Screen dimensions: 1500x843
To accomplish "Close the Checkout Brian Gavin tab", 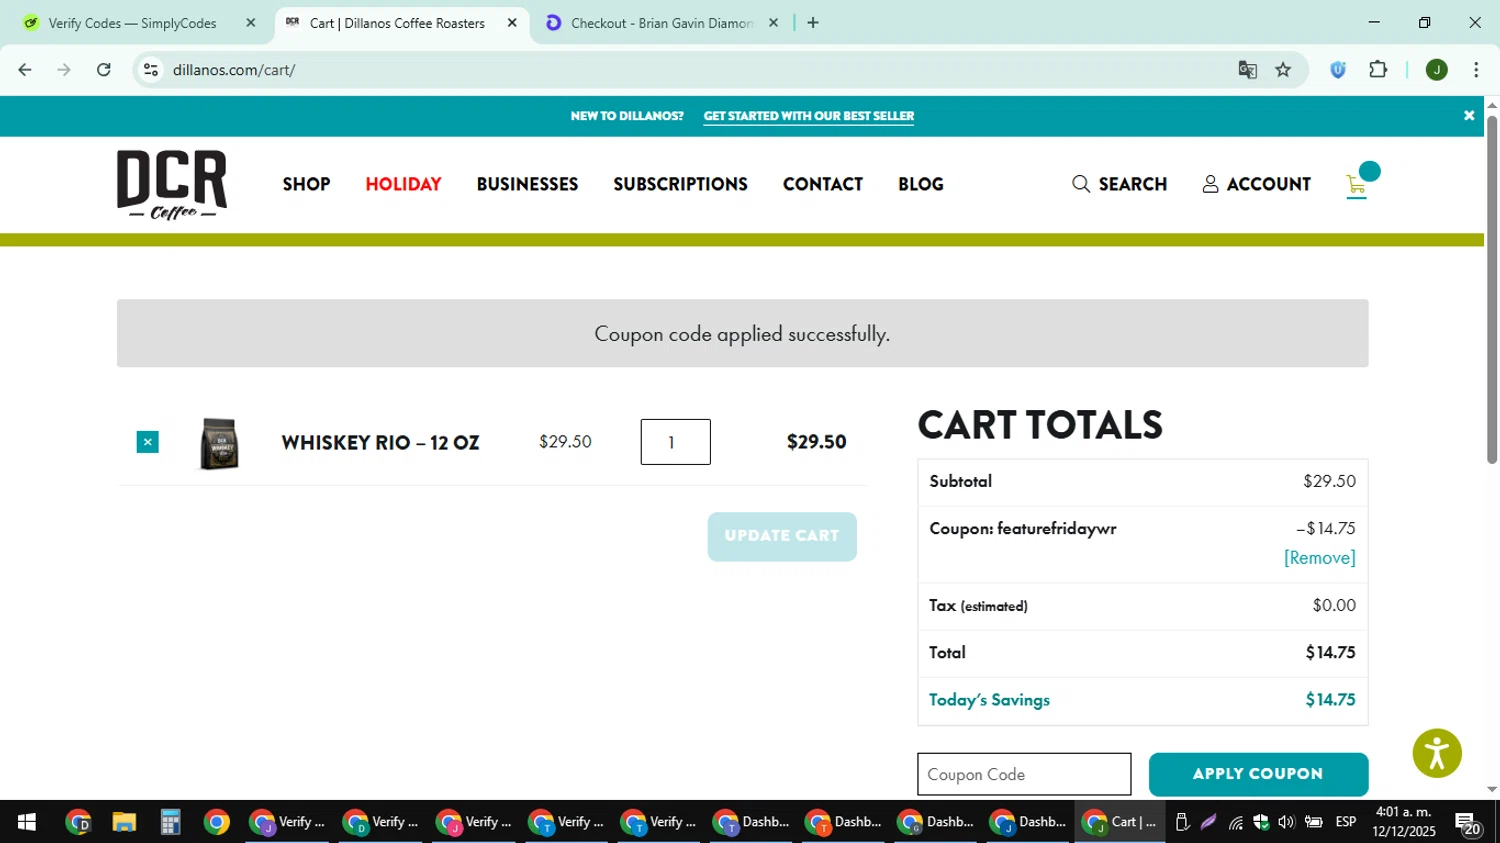I will [773, 23].
